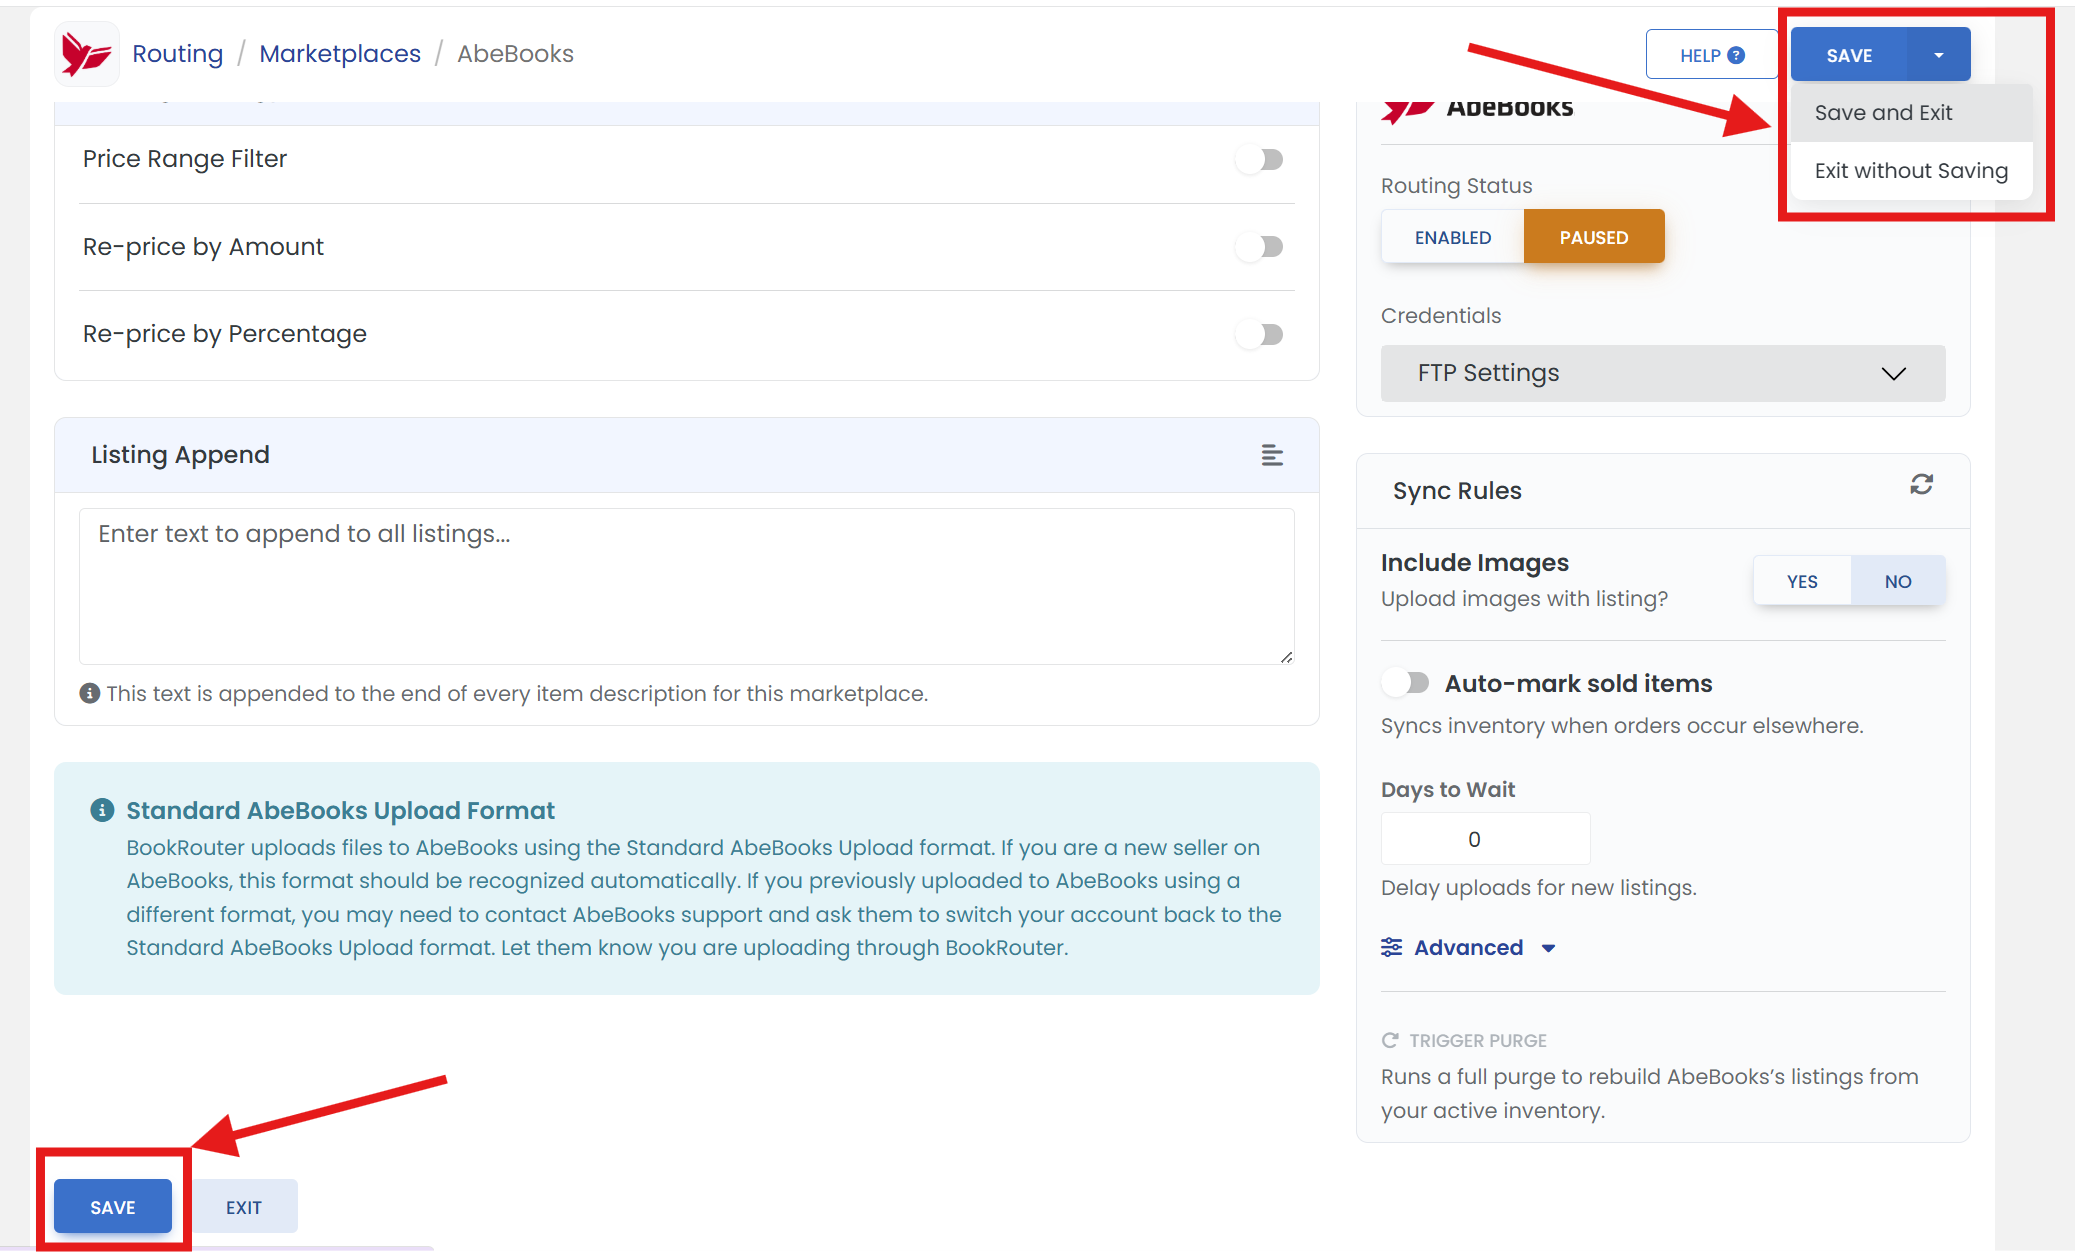Click the Days to Wait label
This screenshot has height=1253, width=2075.
[x=1448, y=790]
